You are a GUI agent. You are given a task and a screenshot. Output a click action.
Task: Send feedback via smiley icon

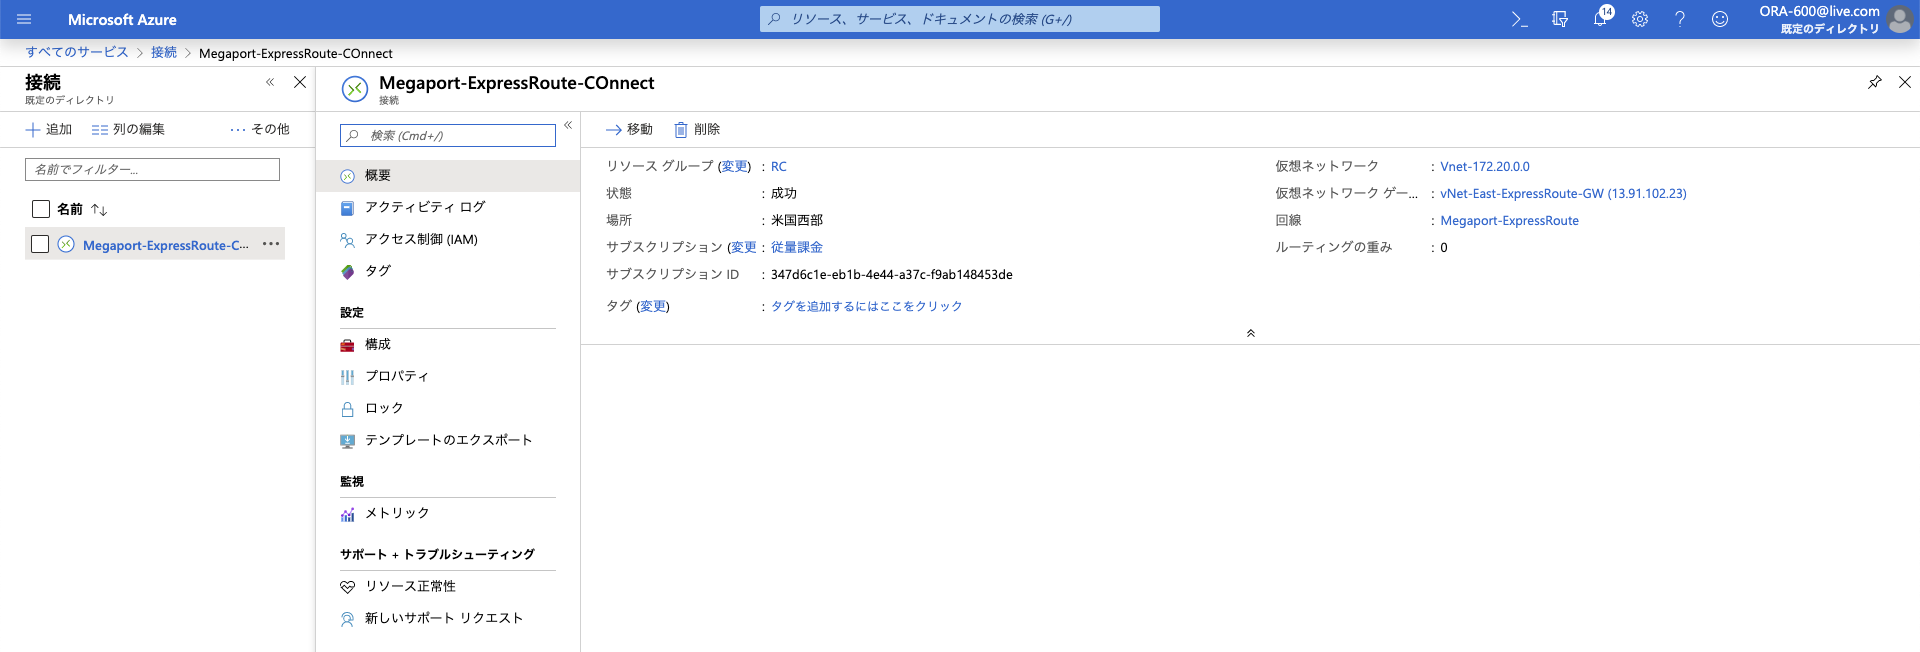(1720, 19)
